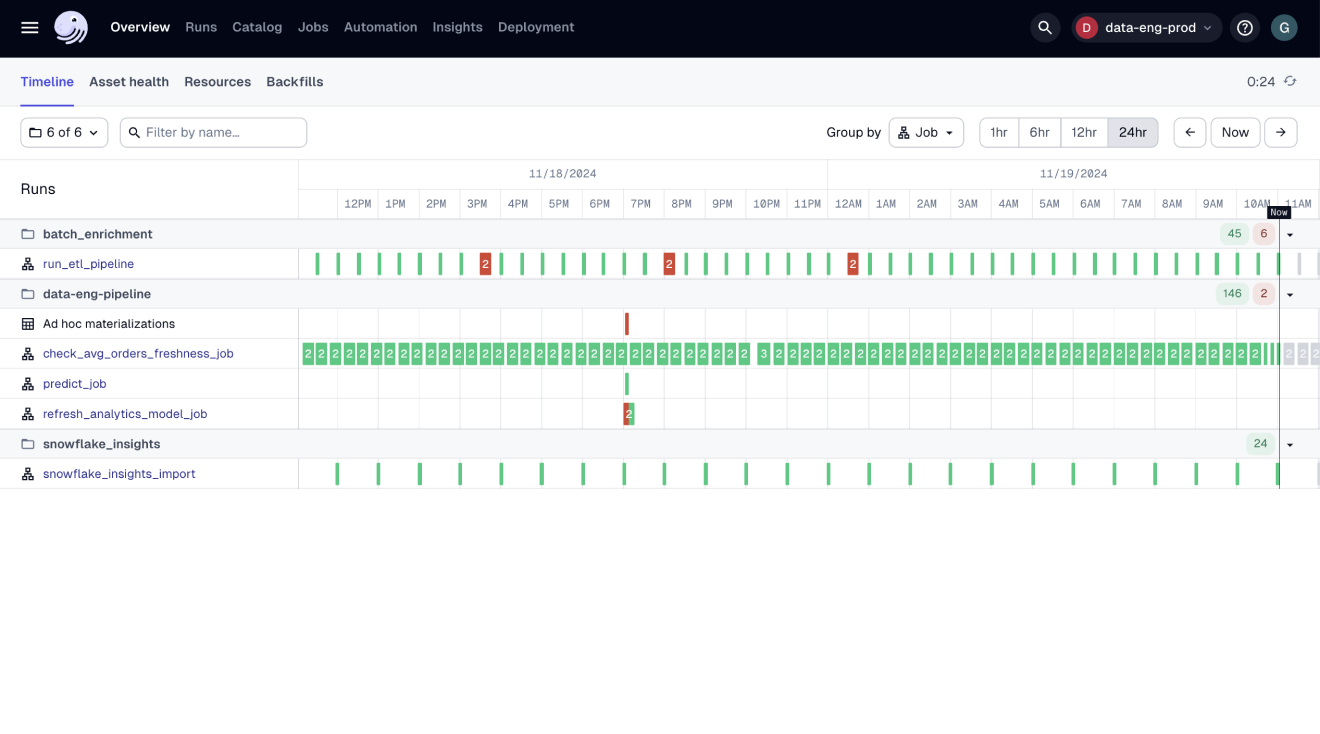Click the Dagster logo
The width and height of the screenshot is (1320, 734).
(70, 27)
